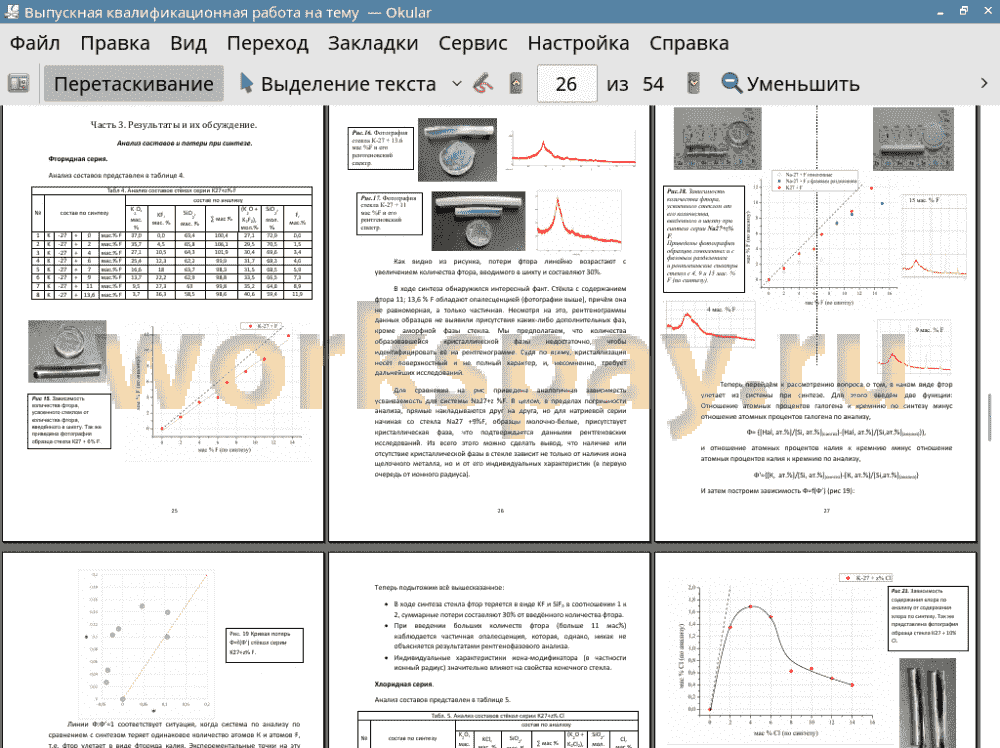Select the Выделение текста tool
Viewport: 1000px width, 748px height.
pos(338,84)
